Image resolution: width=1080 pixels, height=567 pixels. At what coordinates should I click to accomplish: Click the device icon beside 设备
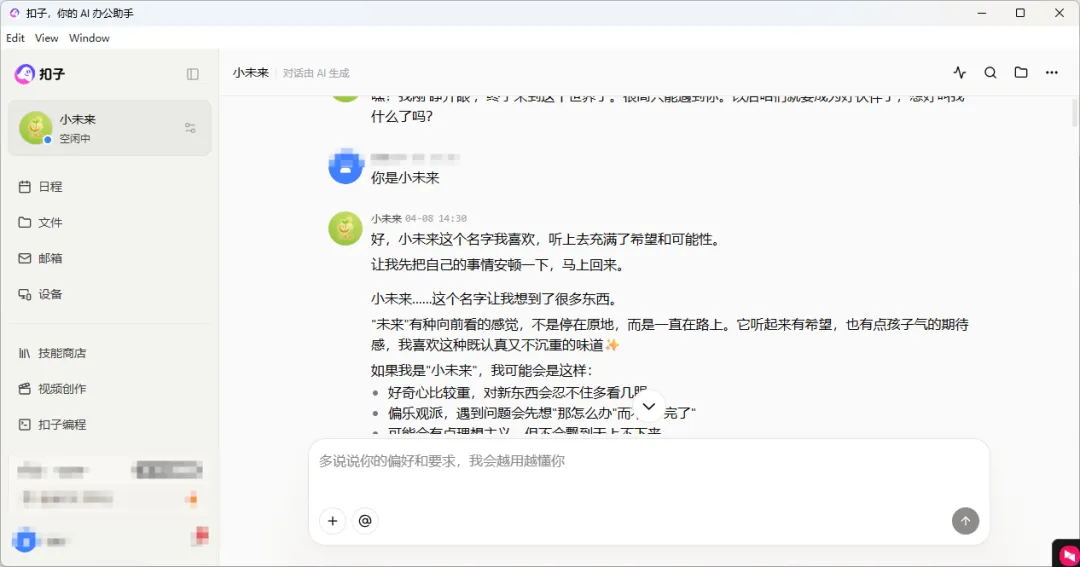tap(25, 294)
